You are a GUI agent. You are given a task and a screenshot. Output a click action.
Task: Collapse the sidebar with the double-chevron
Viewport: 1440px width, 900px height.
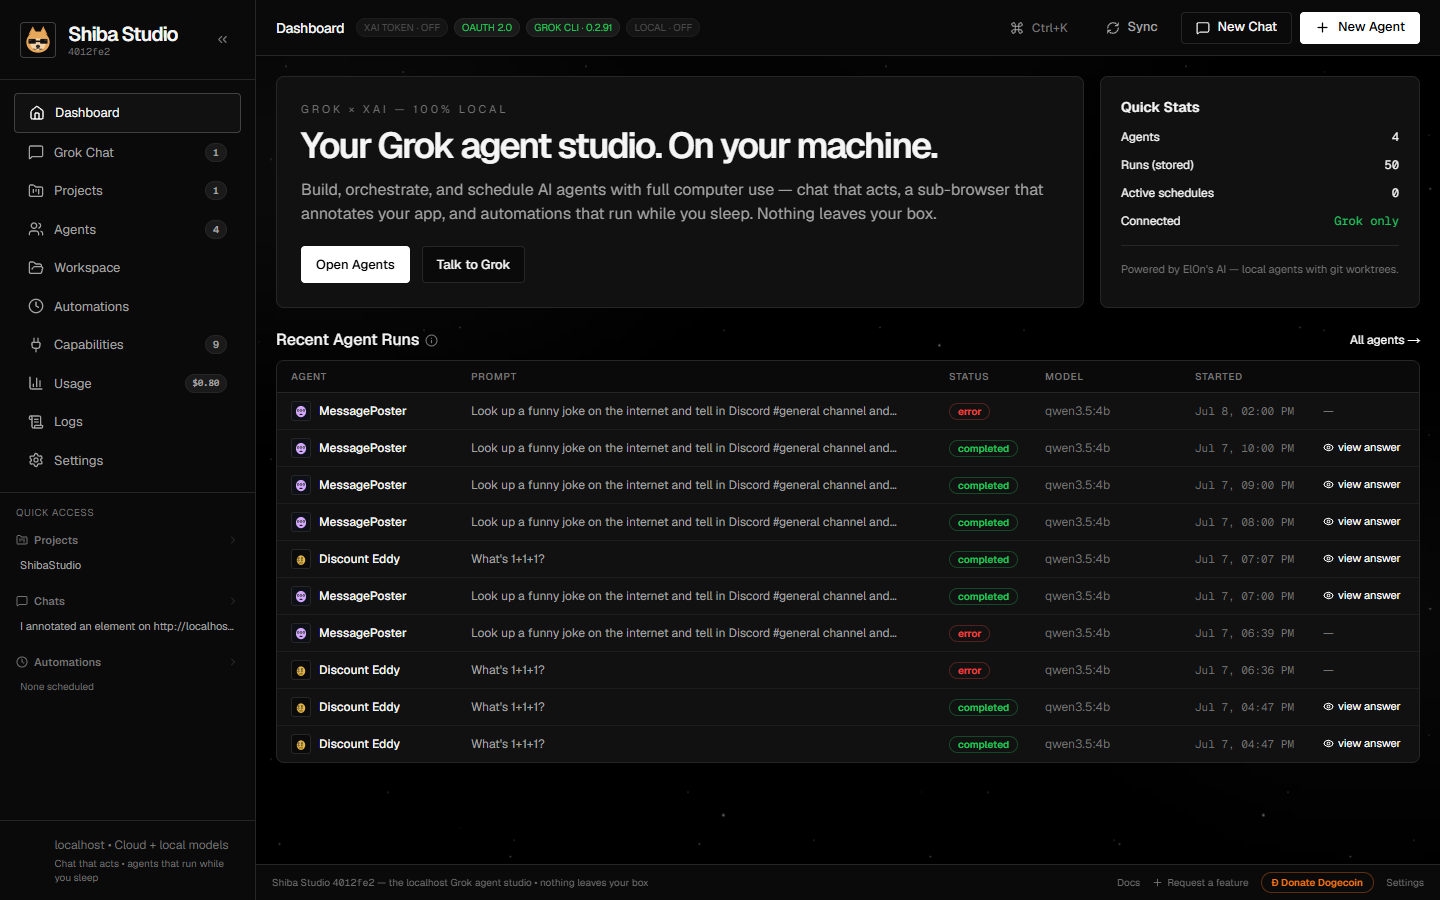222,40
